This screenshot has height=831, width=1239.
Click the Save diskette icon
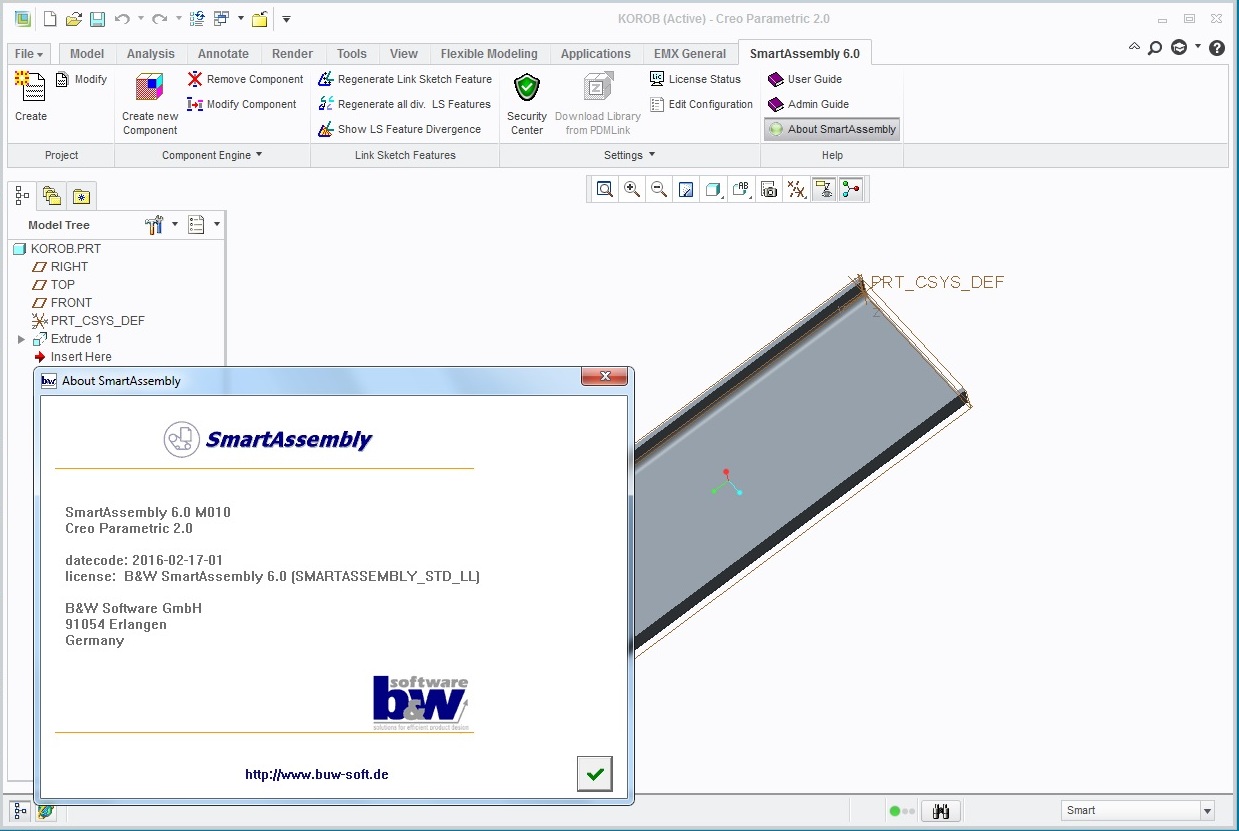[97, 19]
